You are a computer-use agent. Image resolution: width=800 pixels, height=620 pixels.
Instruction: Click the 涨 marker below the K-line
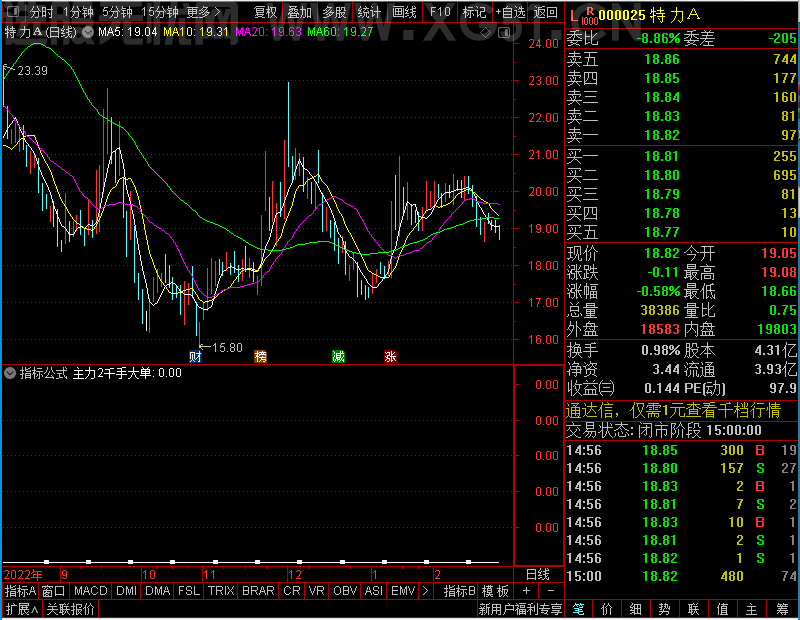[x=390, y=357]
